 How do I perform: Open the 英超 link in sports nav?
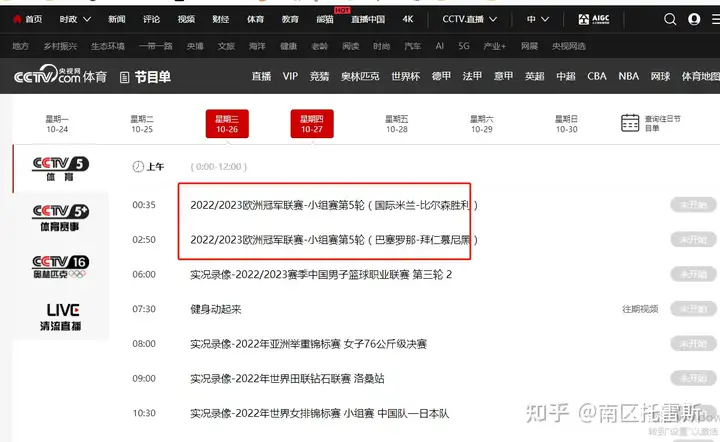coord(534,76)
